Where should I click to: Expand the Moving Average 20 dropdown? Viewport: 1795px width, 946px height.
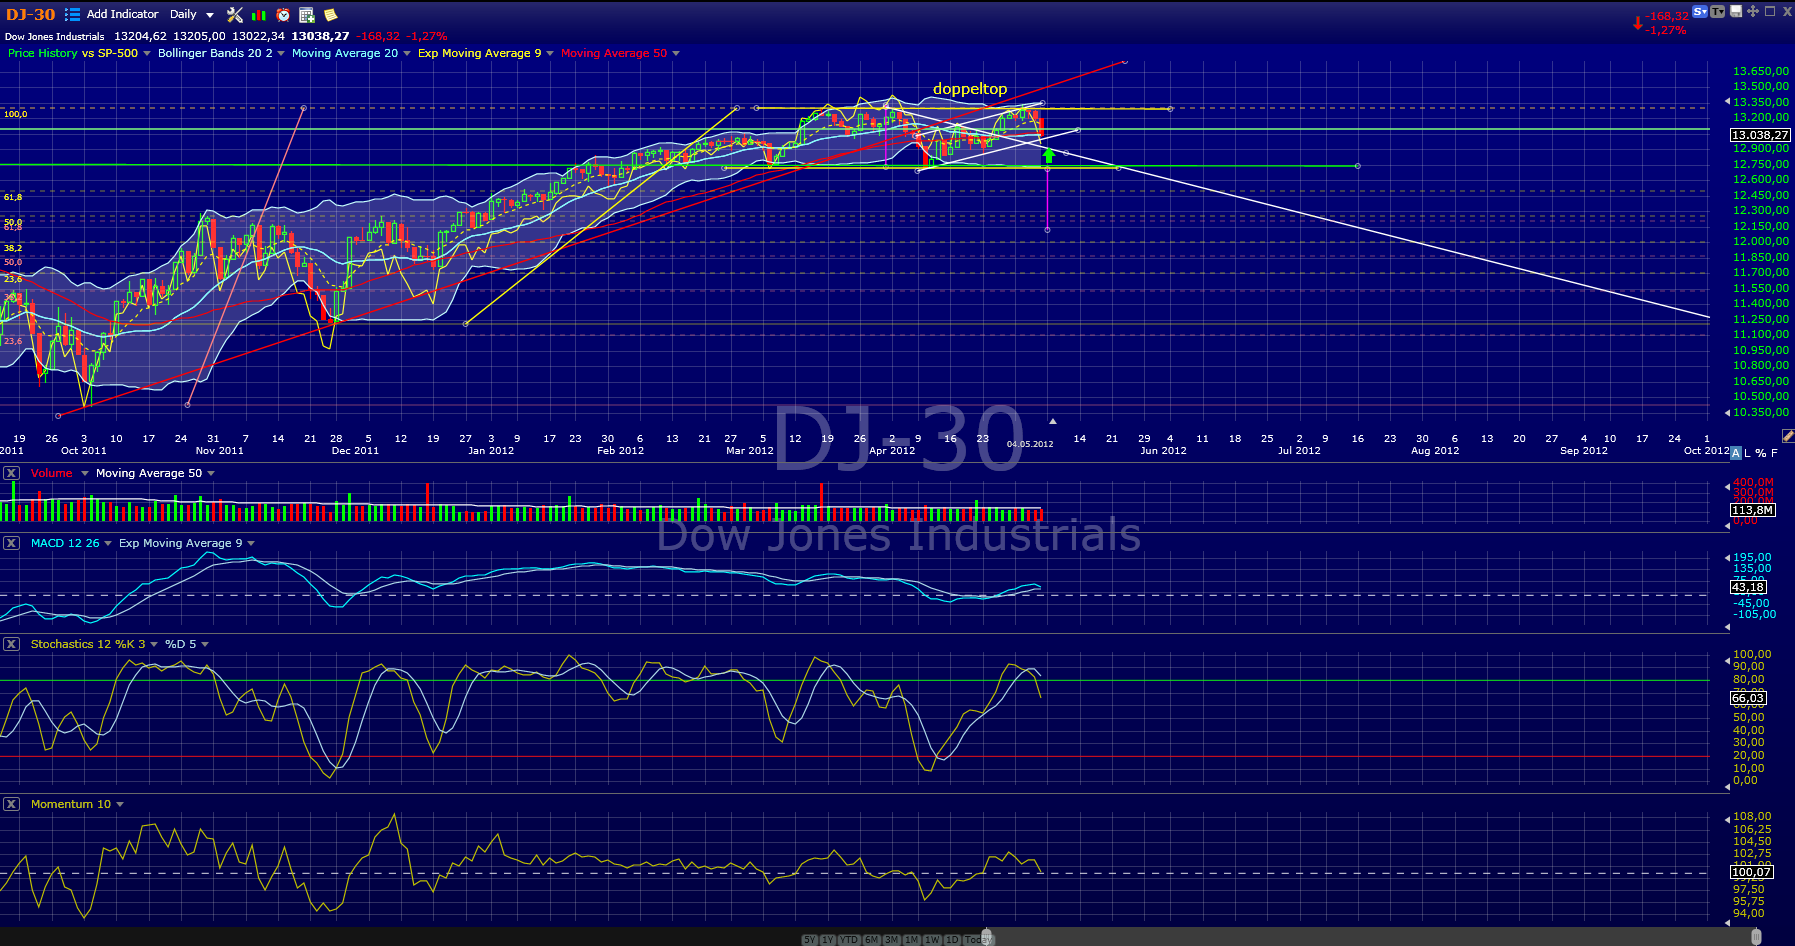[407, 53]
